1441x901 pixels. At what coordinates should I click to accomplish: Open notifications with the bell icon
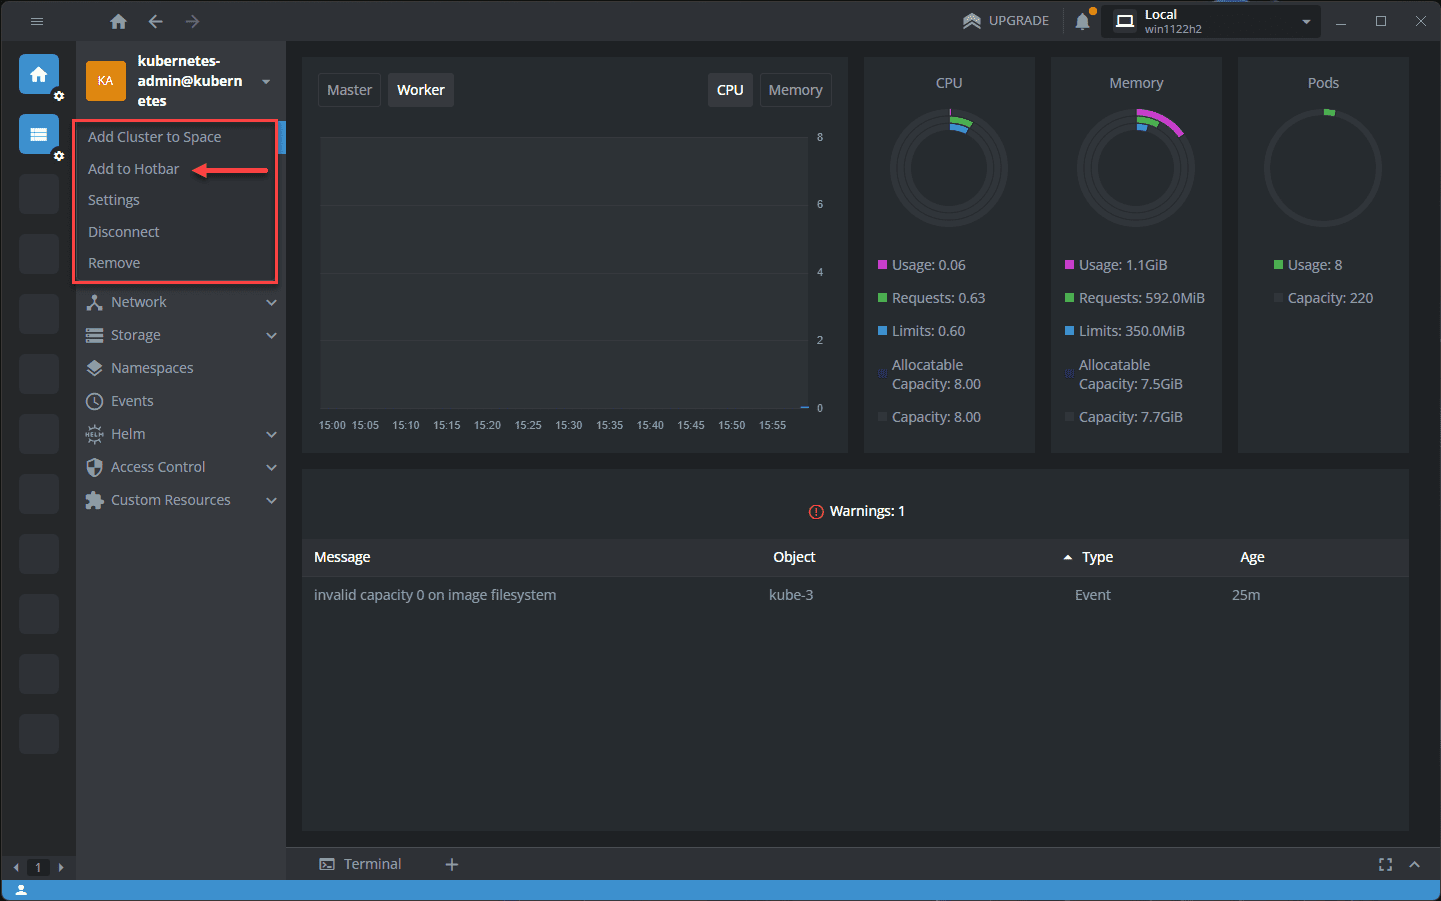(x=1082, y=21)
